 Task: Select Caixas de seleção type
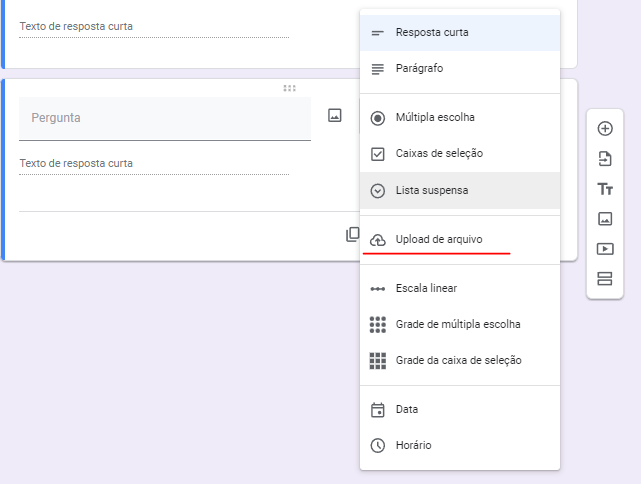(x=439, y=154)
